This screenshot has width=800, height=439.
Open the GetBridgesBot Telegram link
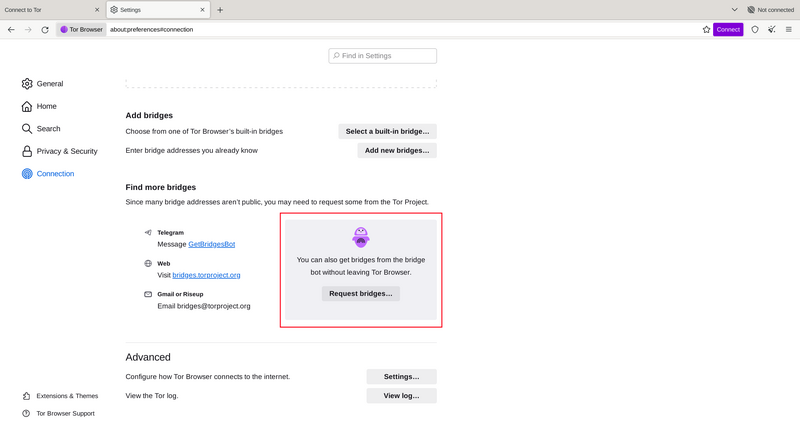(x=211, y=244)
